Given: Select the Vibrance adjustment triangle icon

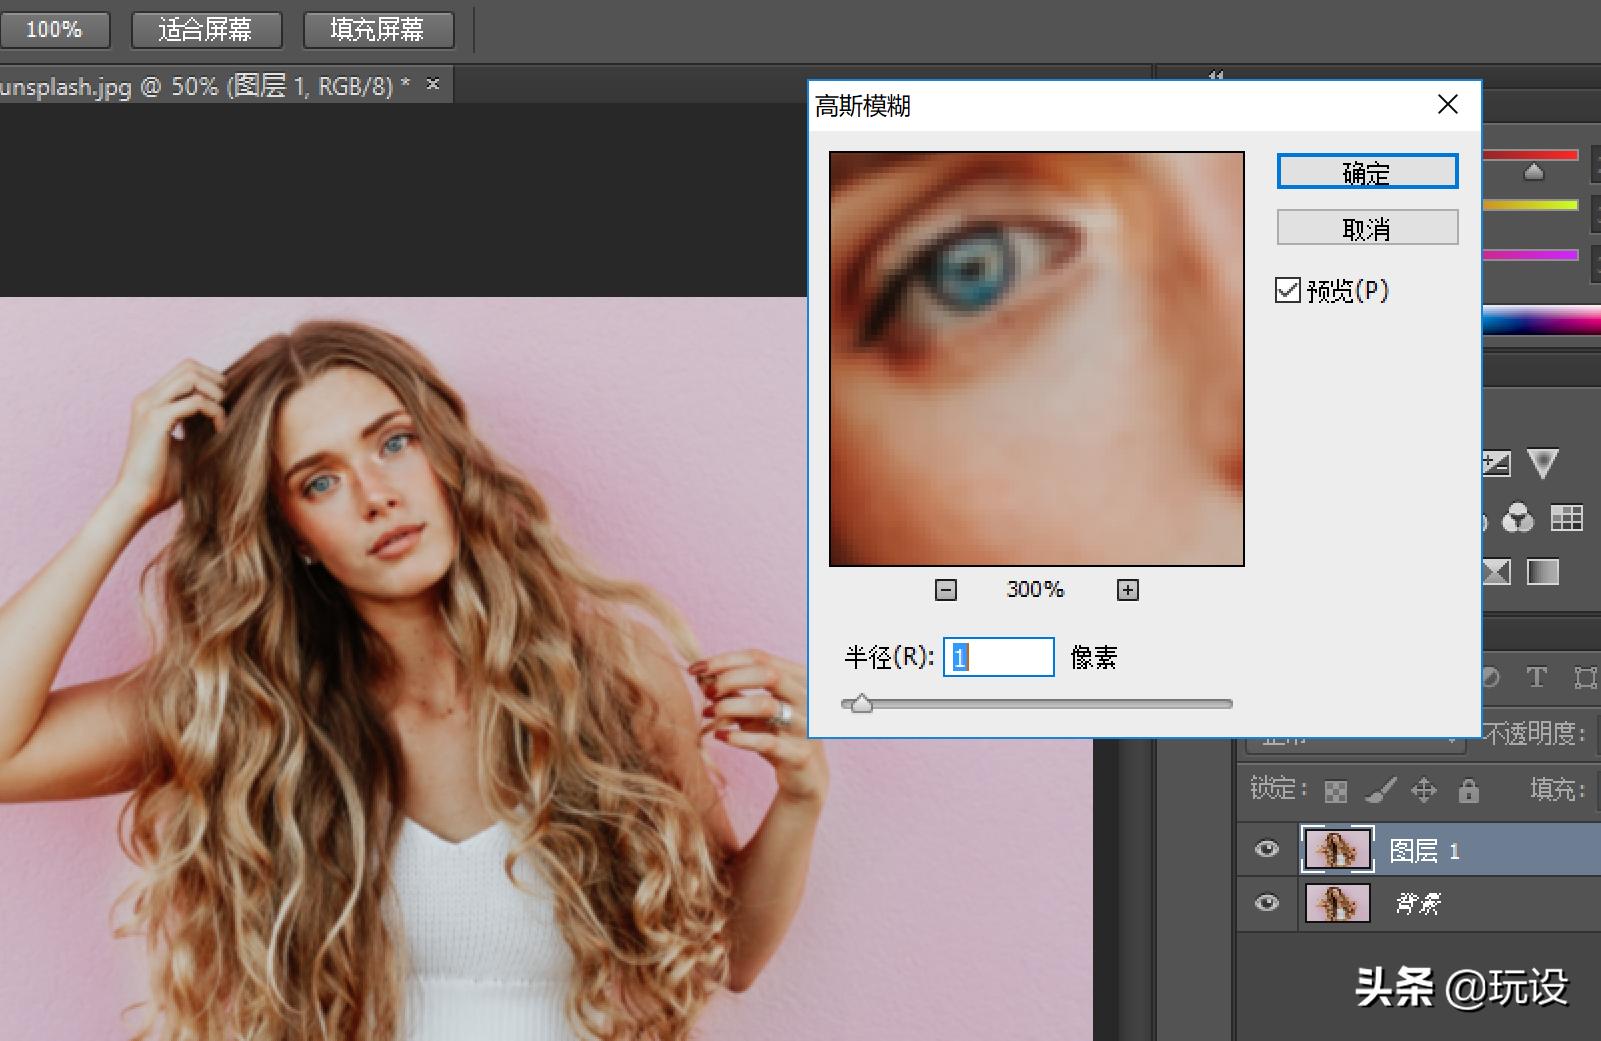Looking at the screenshot, I should point(1542,463).
